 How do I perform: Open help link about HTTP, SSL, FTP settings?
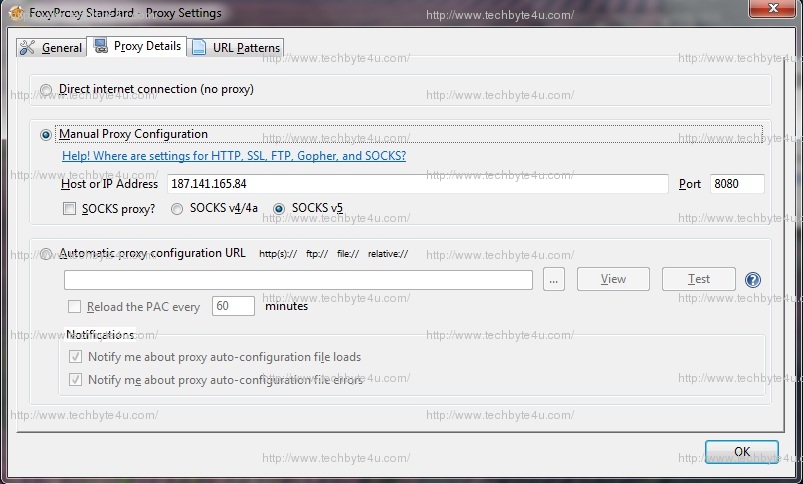(x=234, y=156)
